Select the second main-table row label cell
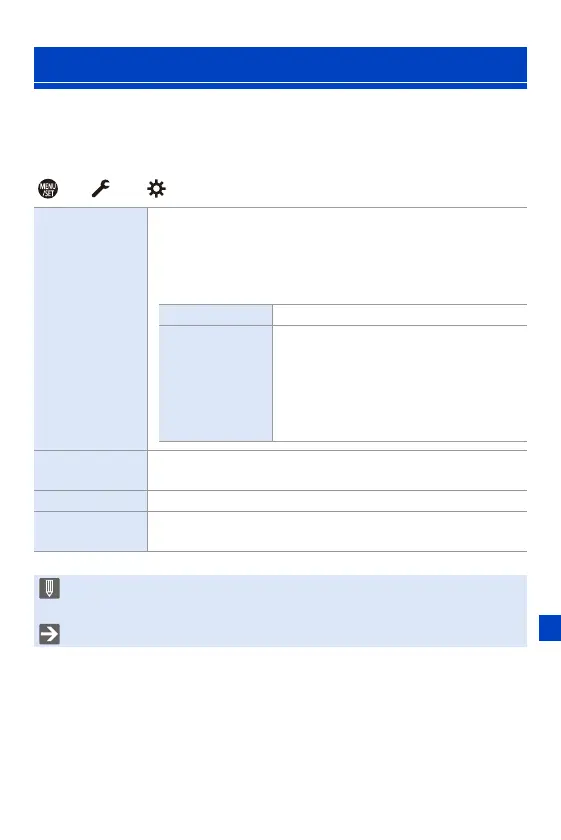The height and width of the screenshot is (840, 561). (91, 470)
